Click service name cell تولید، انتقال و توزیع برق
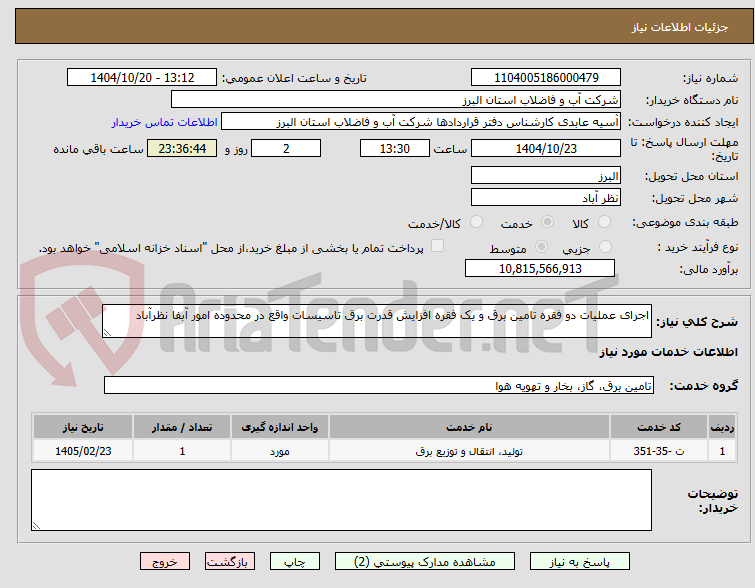755x588 pixels. coord(469,451)
